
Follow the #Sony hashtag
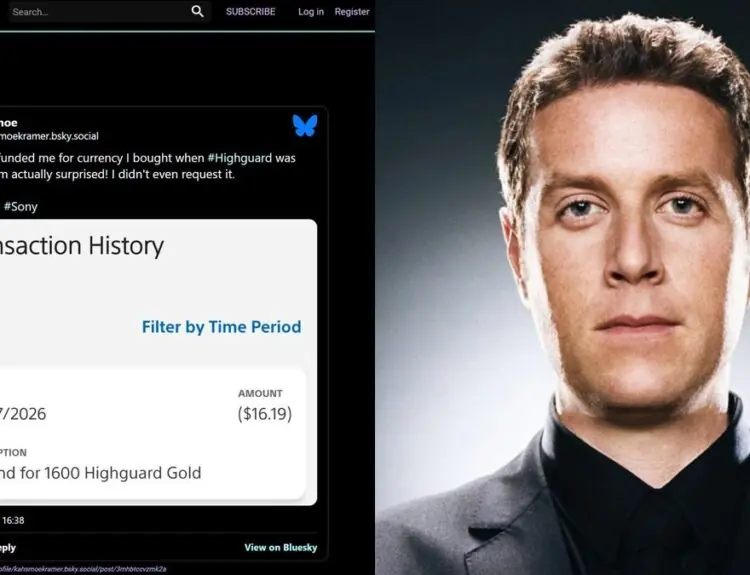[x=21, y=207]
